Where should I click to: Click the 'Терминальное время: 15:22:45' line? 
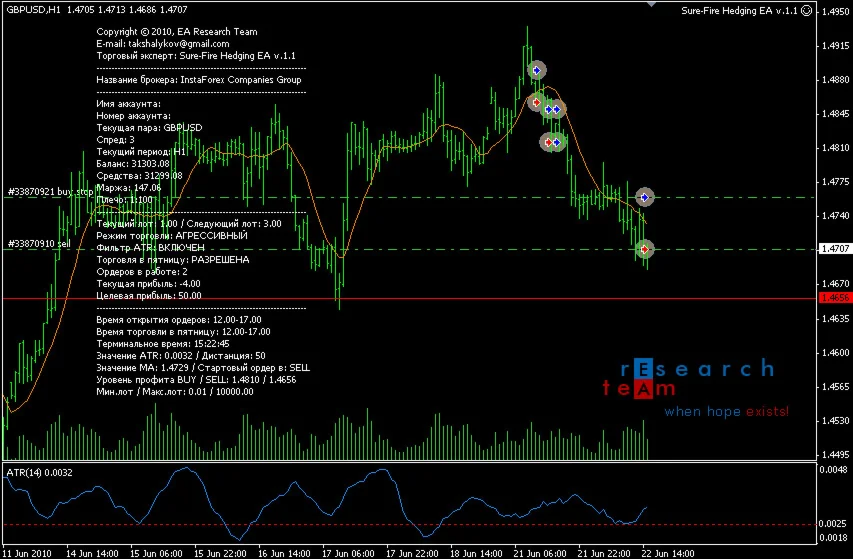pyautogui.click(x=163, y=344)
